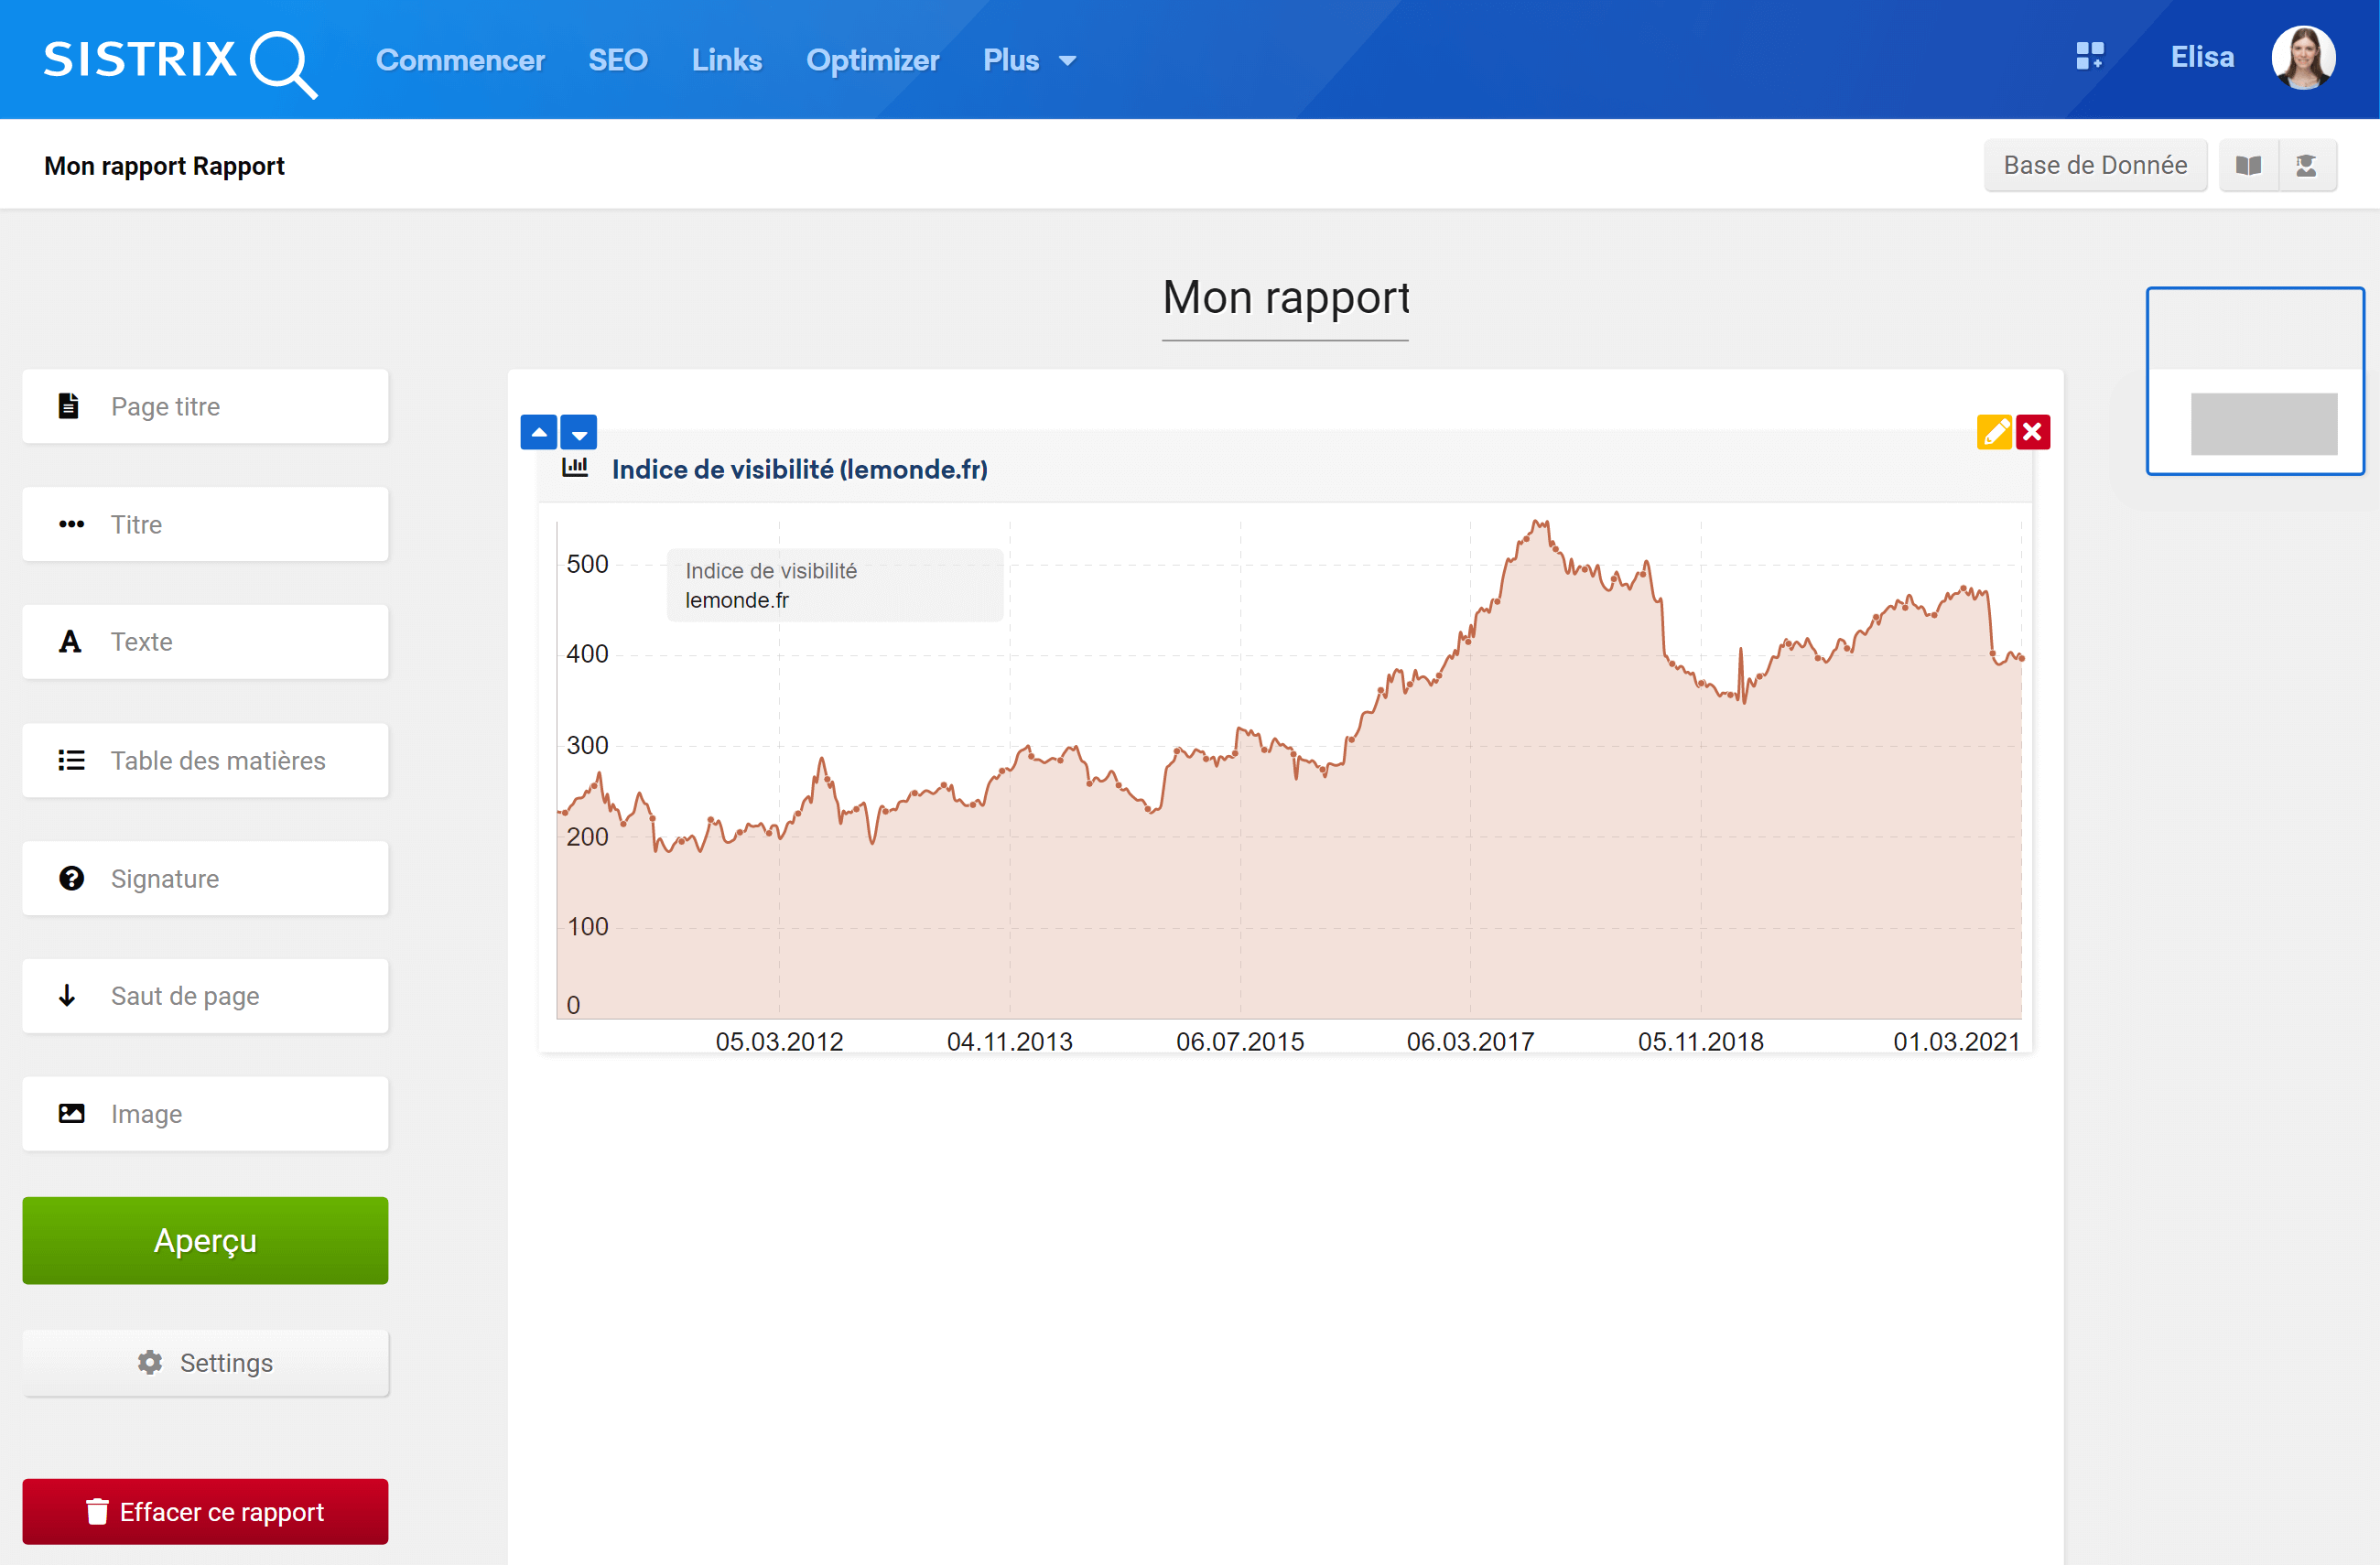Click Indice de visibilité (lemonde.fr) heading

click(x=800, y=469)
